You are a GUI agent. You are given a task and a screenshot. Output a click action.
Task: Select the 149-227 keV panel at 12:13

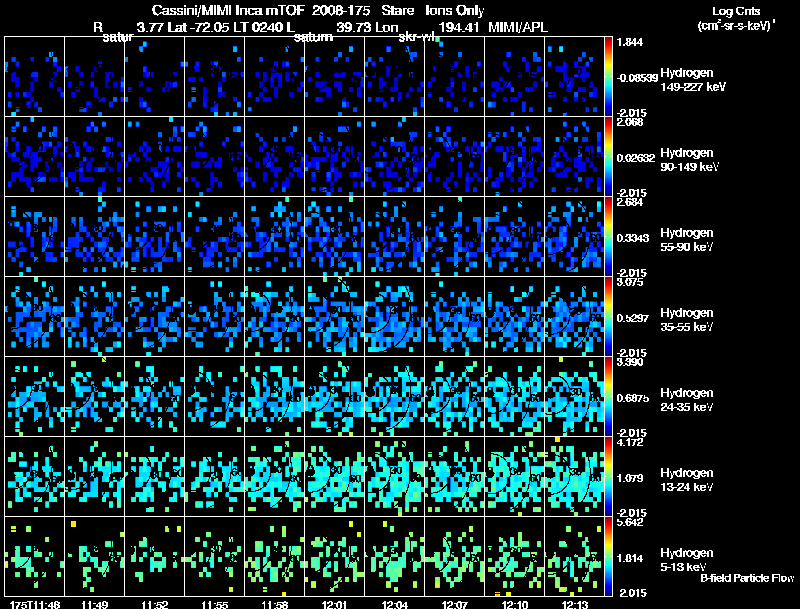tap(574, 77)
